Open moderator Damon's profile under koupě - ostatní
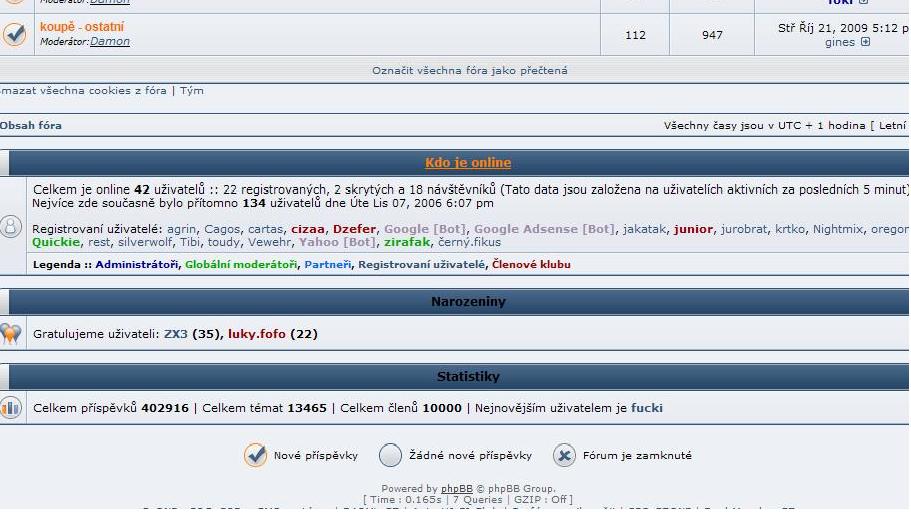This screenshot has height=512, width=911. point(110,42)
